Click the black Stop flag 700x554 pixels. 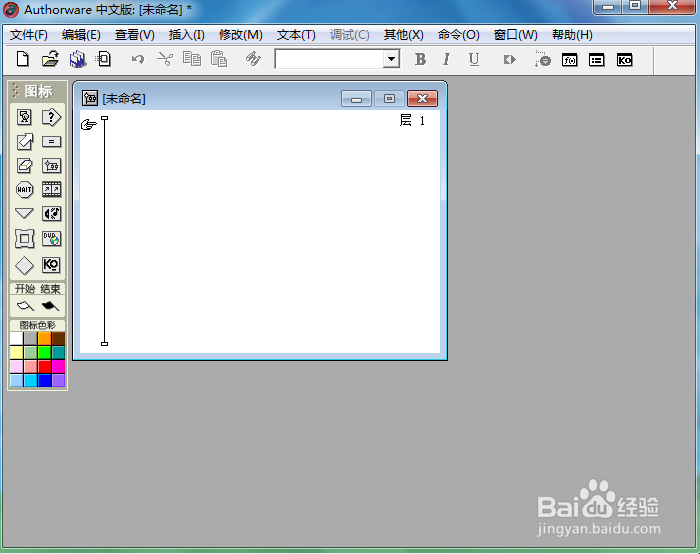[50, 306]
